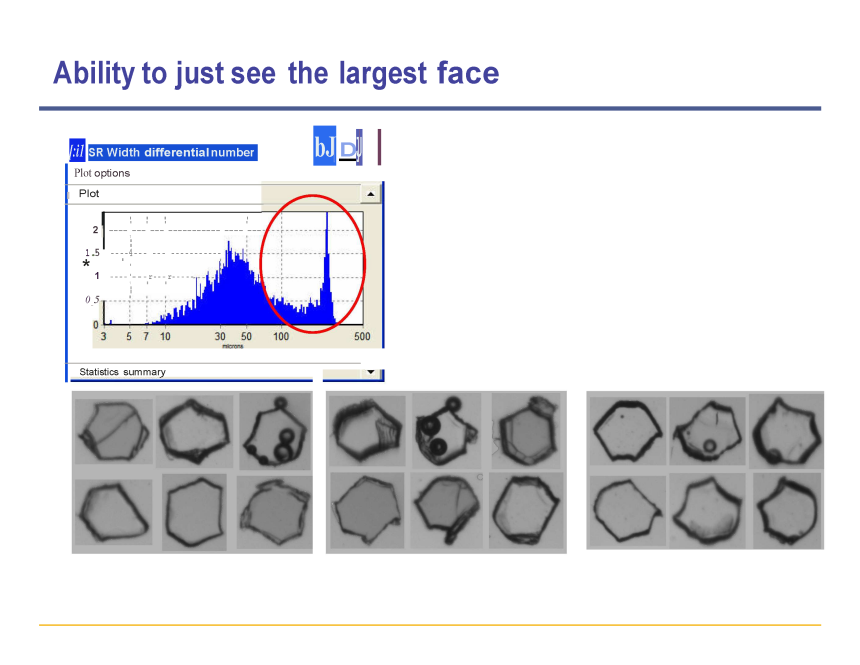
Task: Click the Plot section header label
Action: coord(89,193)
